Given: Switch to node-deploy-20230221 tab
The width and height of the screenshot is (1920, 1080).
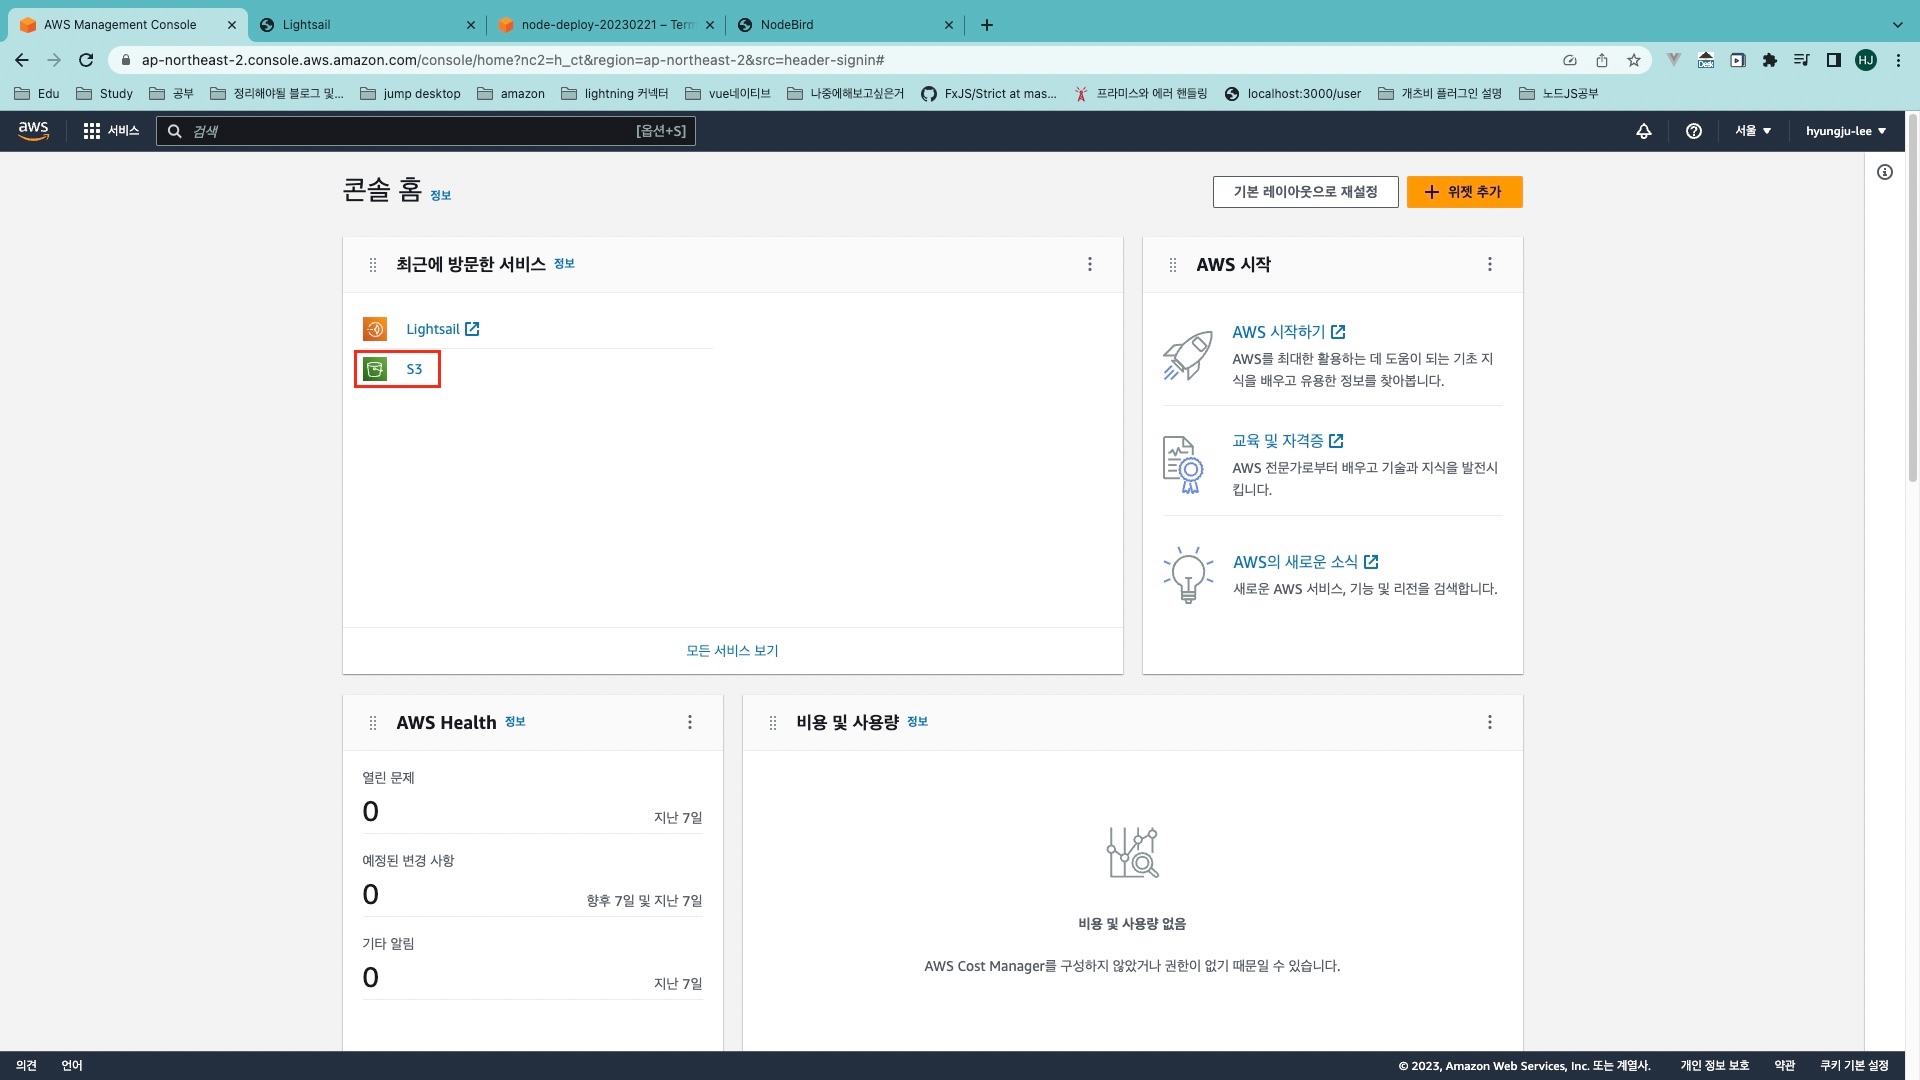Looking at the screenshot, I should 606,25.
